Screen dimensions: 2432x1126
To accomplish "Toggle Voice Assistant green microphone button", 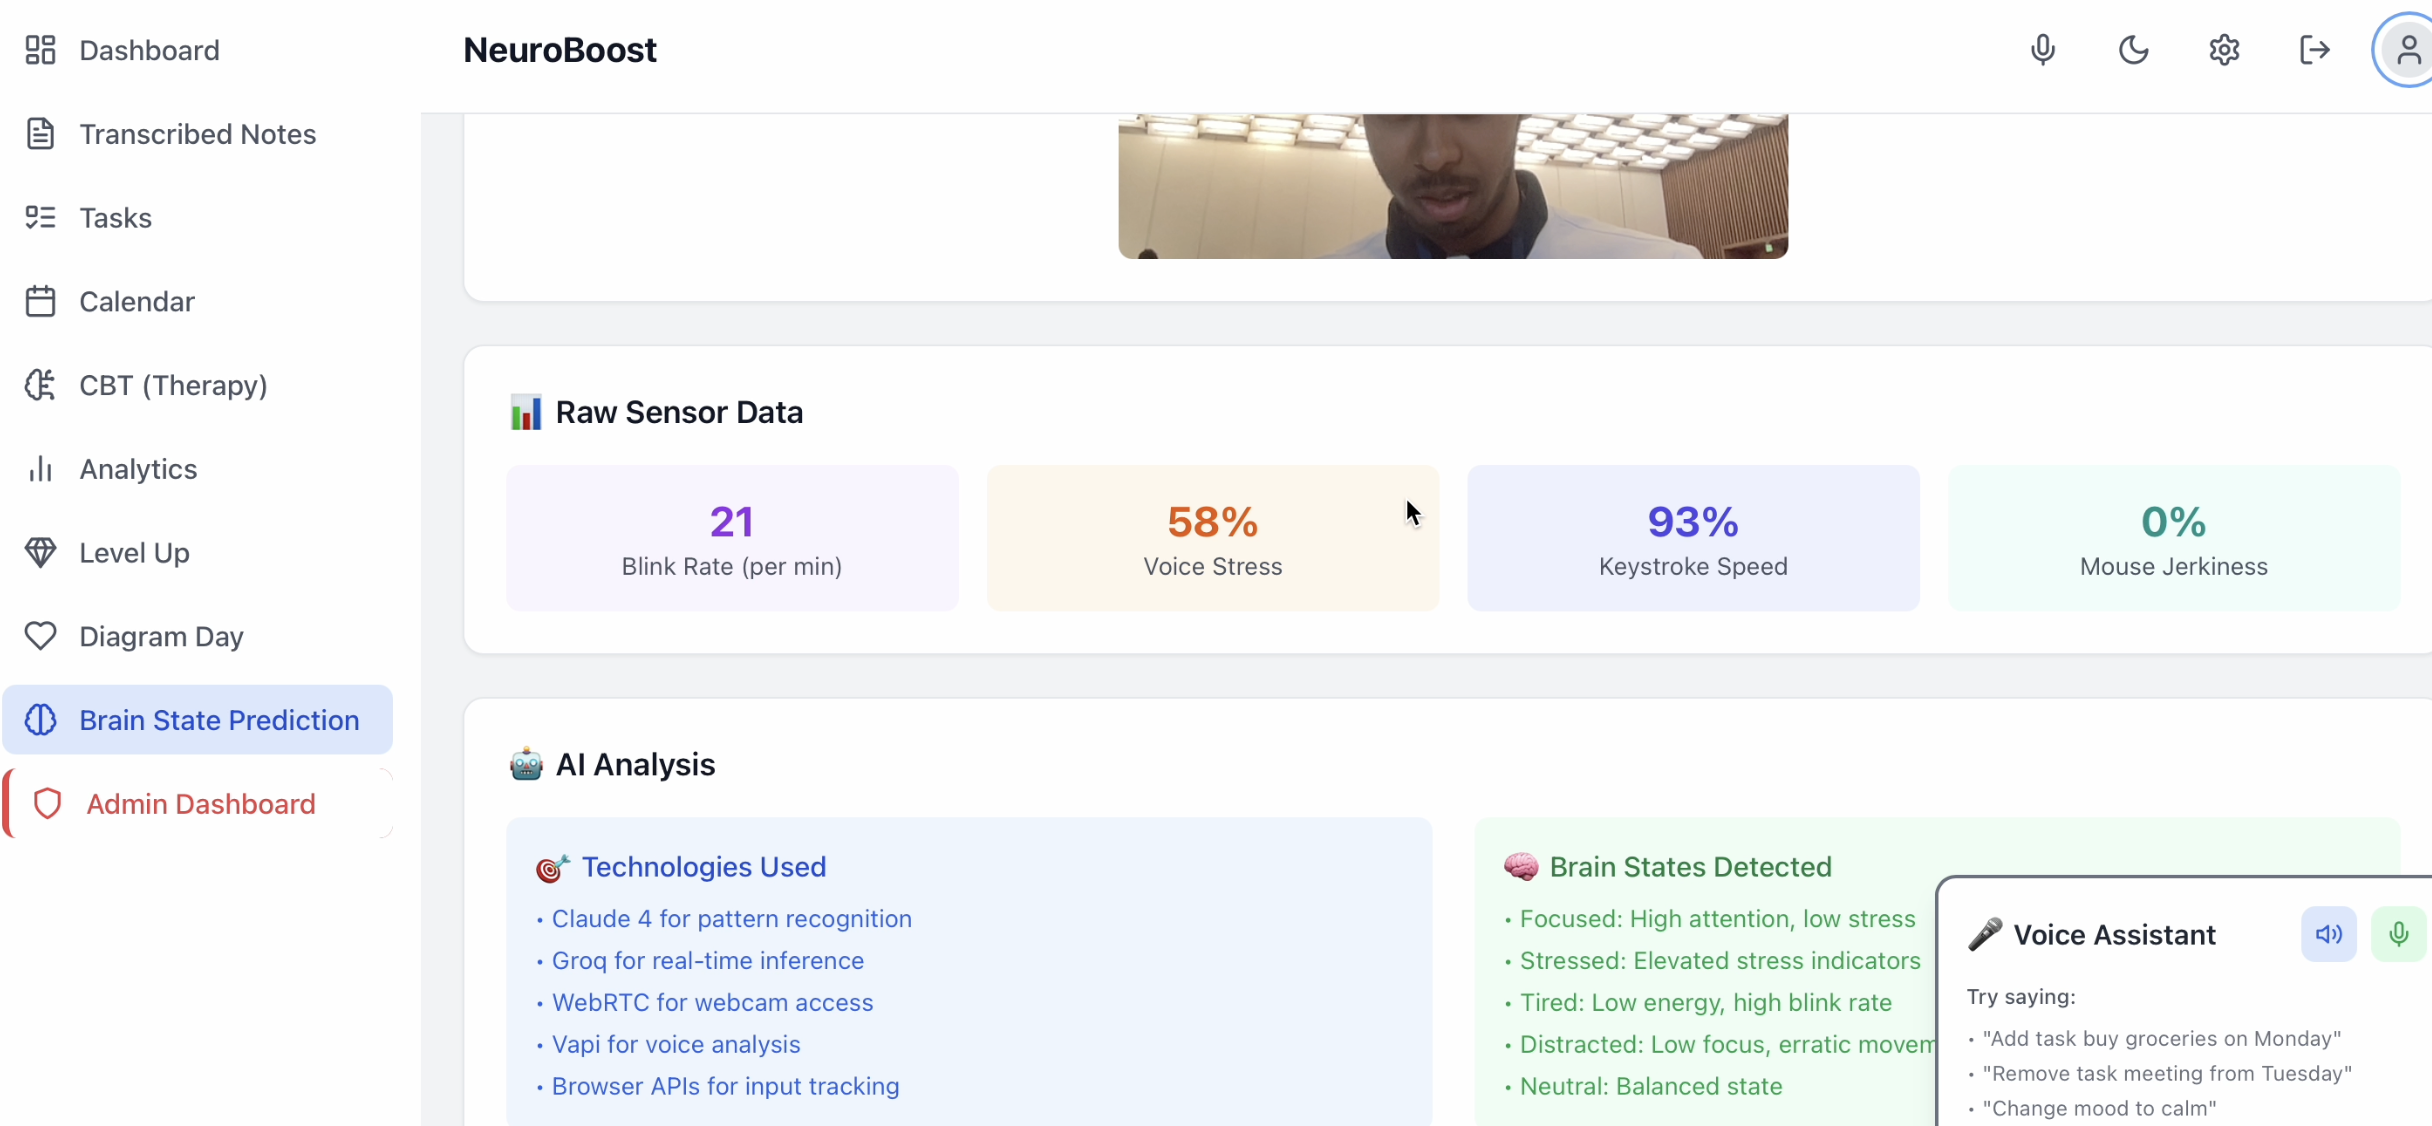I will click(x=2398, y=934).
